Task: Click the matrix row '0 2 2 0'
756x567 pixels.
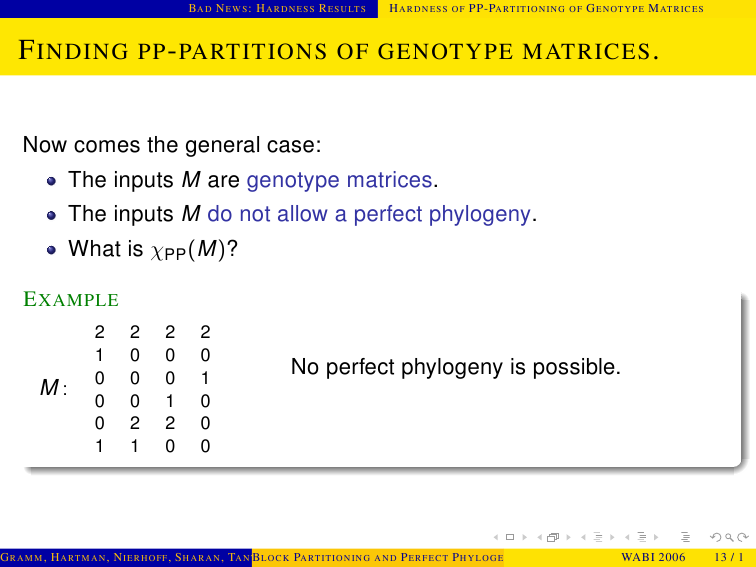Action: (x=152, y=423)
